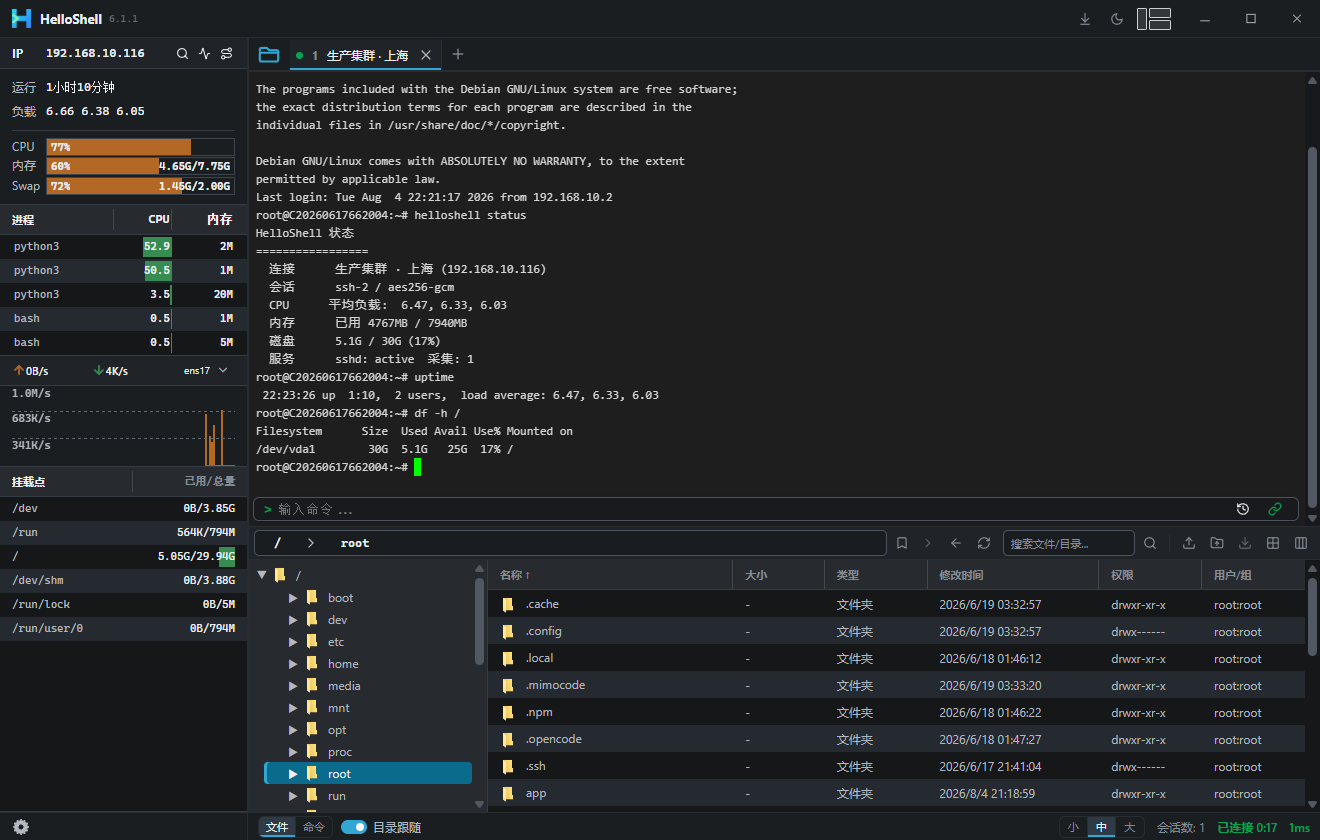The height and width of the screenshot is (840, 1320).
Task: Click the green link icon in command bar
Action: pos(1275,509)
